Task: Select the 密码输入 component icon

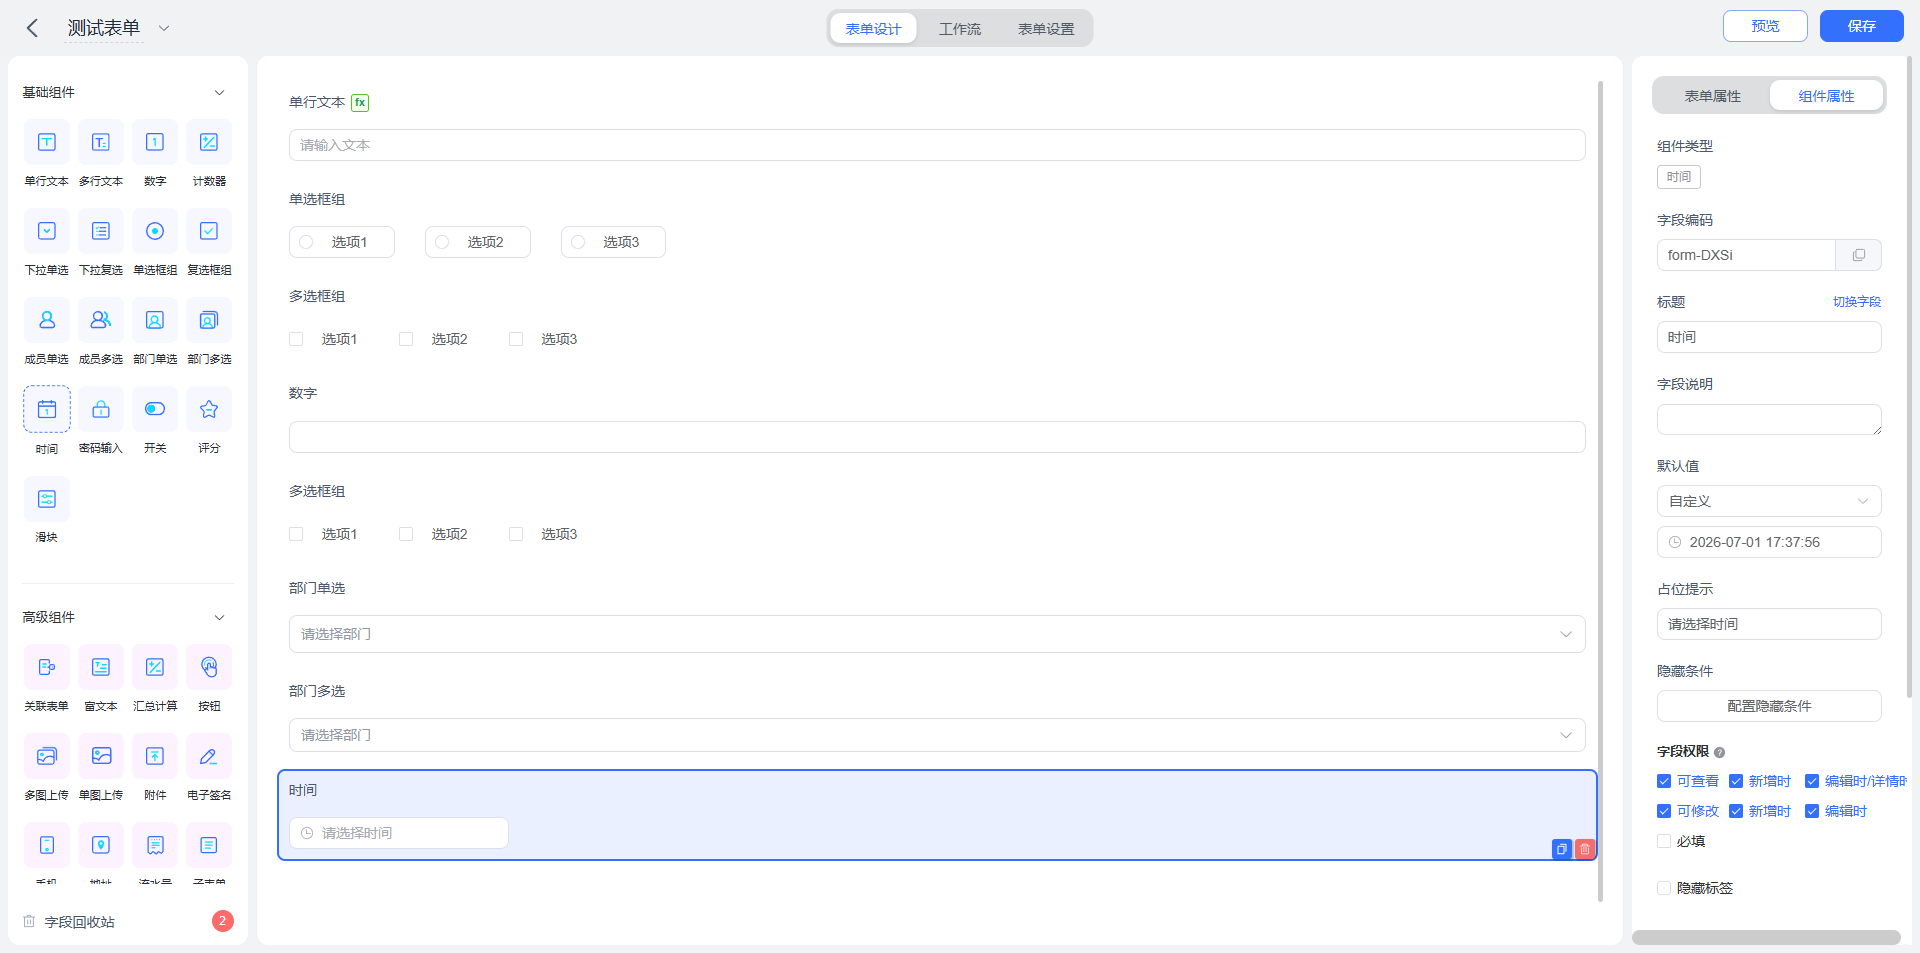Action: (101, 409)
